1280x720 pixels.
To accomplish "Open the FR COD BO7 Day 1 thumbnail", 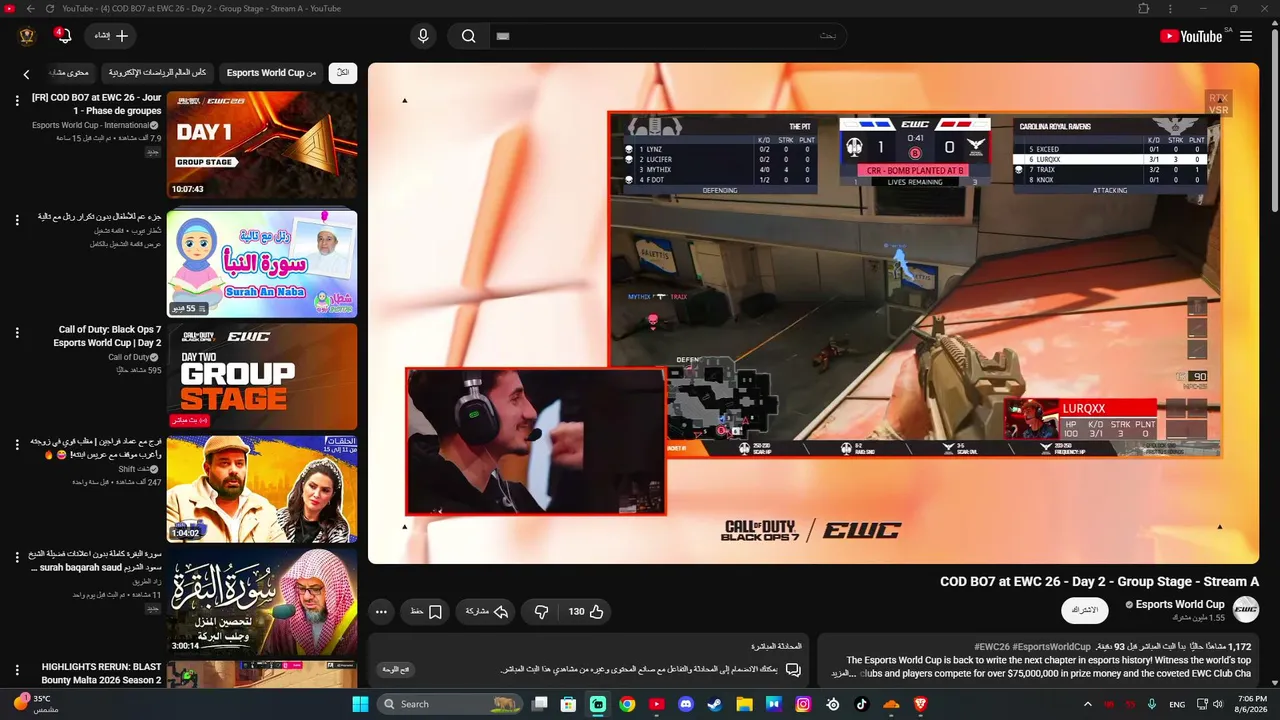I will (x=262, y=146).
